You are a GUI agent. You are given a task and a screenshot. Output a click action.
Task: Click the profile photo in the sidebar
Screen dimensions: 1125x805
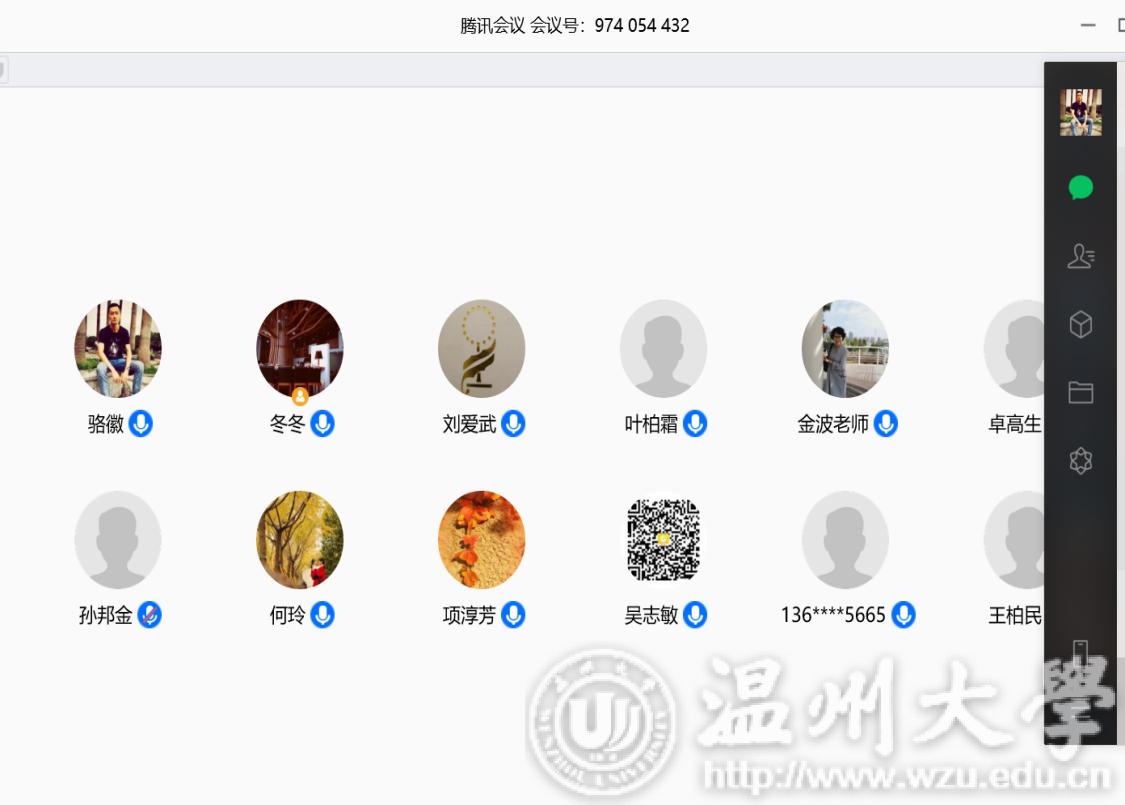pos(1081,113)
